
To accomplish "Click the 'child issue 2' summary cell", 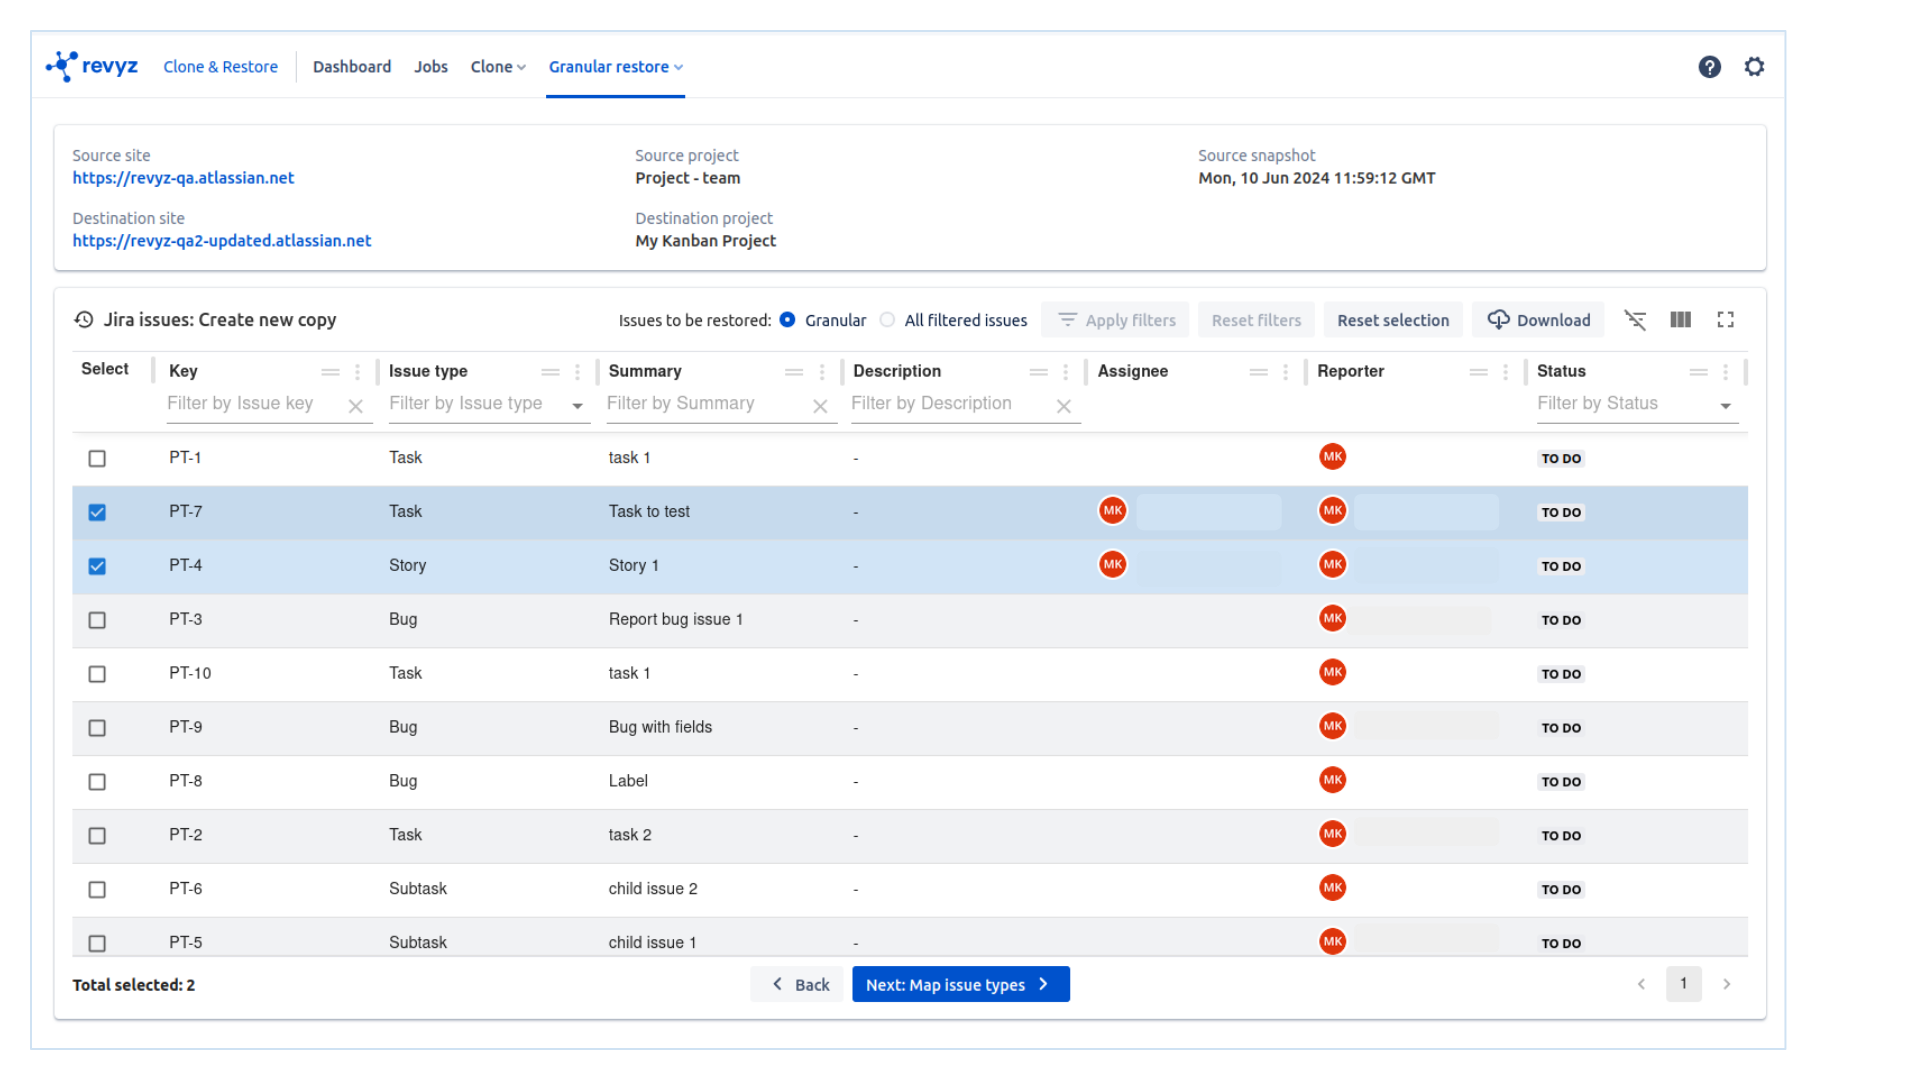I will click(x=653, y=889).
